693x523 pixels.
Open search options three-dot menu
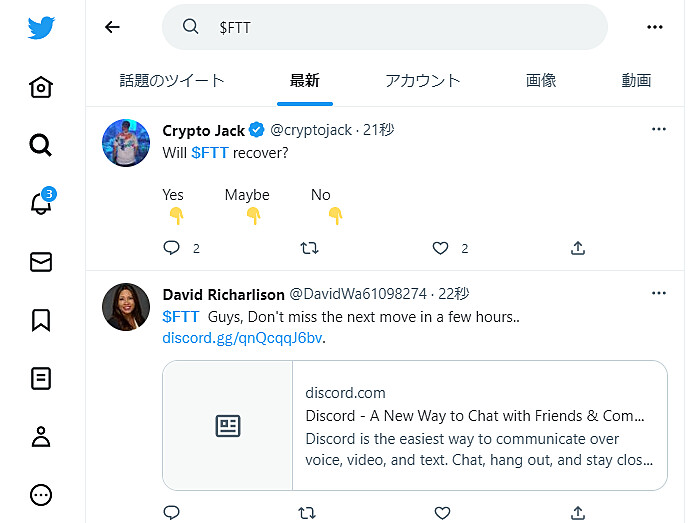coord(655,27)
